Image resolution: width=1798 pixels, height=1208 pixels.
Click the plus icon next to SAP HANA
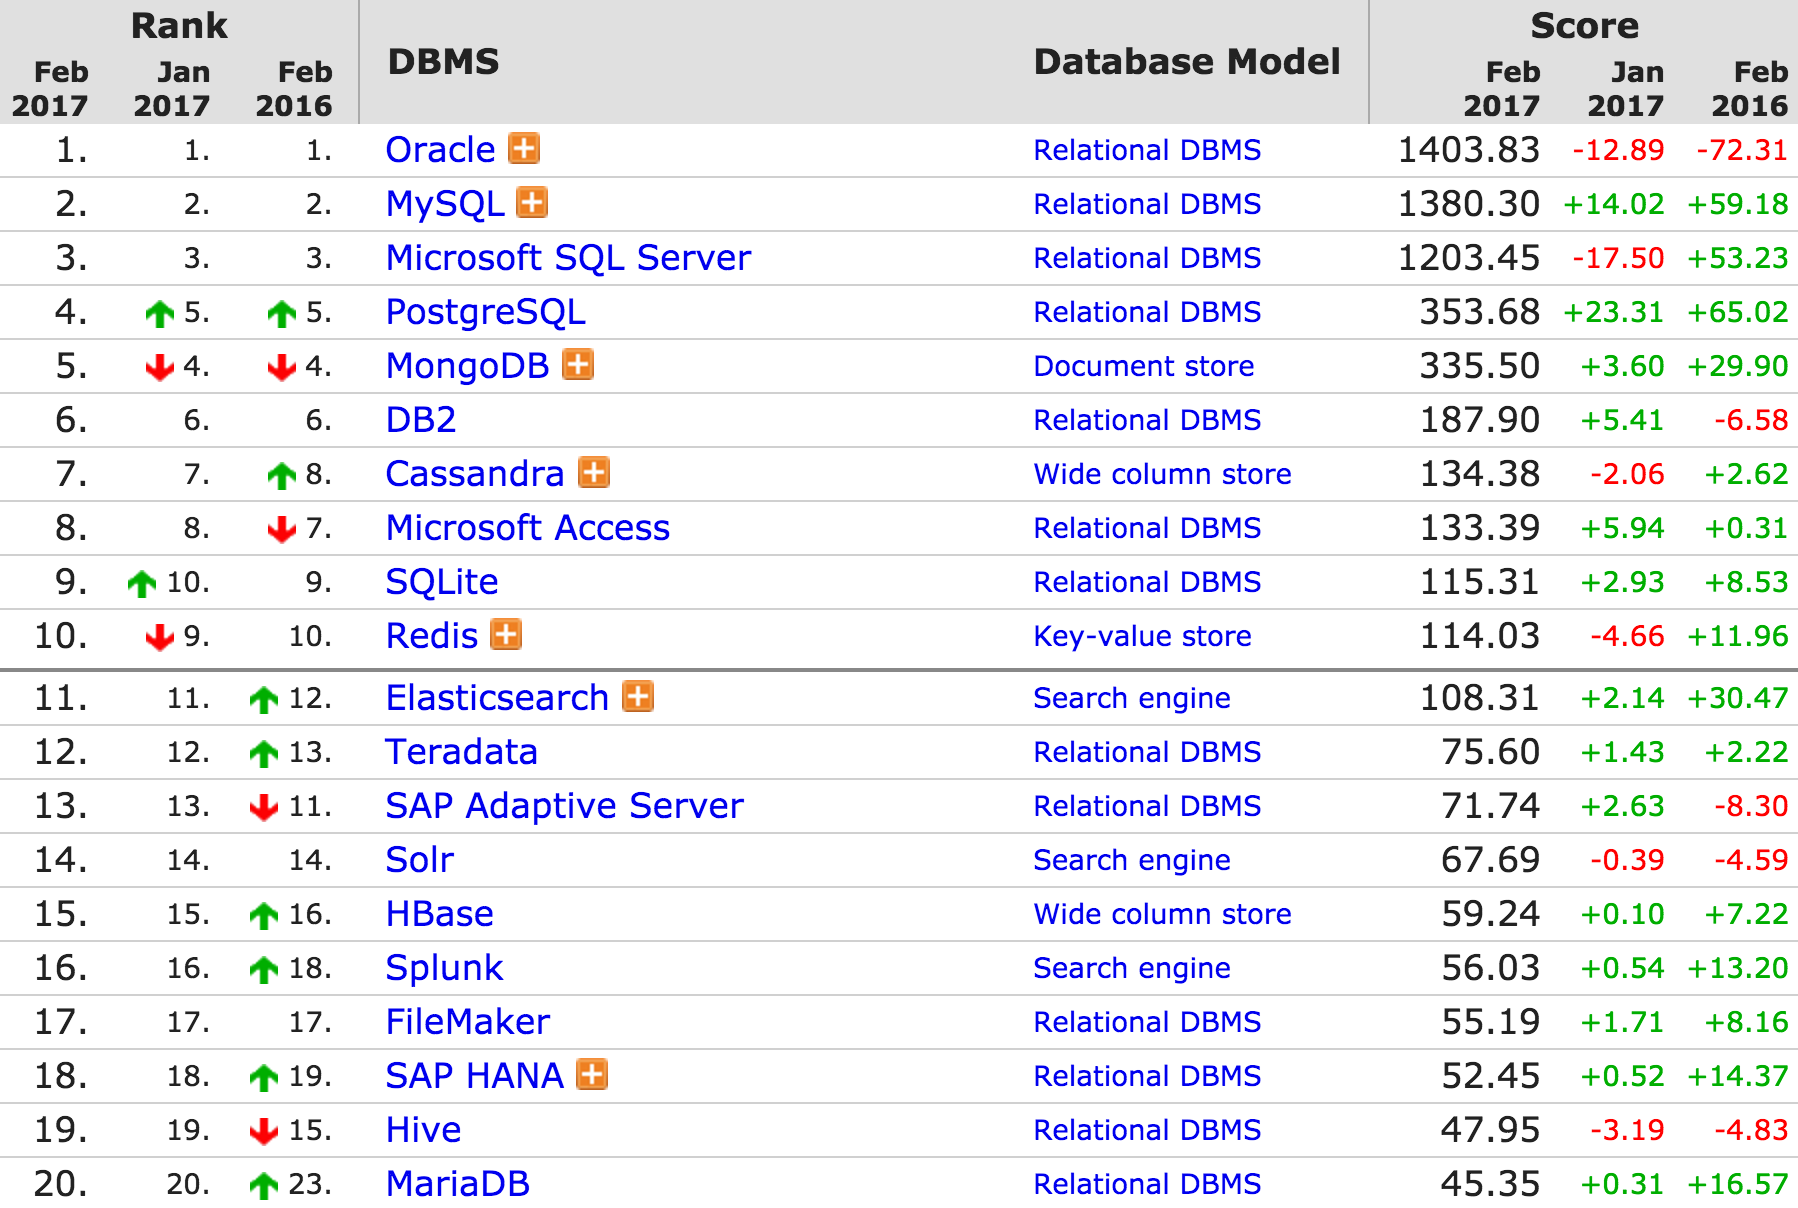coord(592,1074)
